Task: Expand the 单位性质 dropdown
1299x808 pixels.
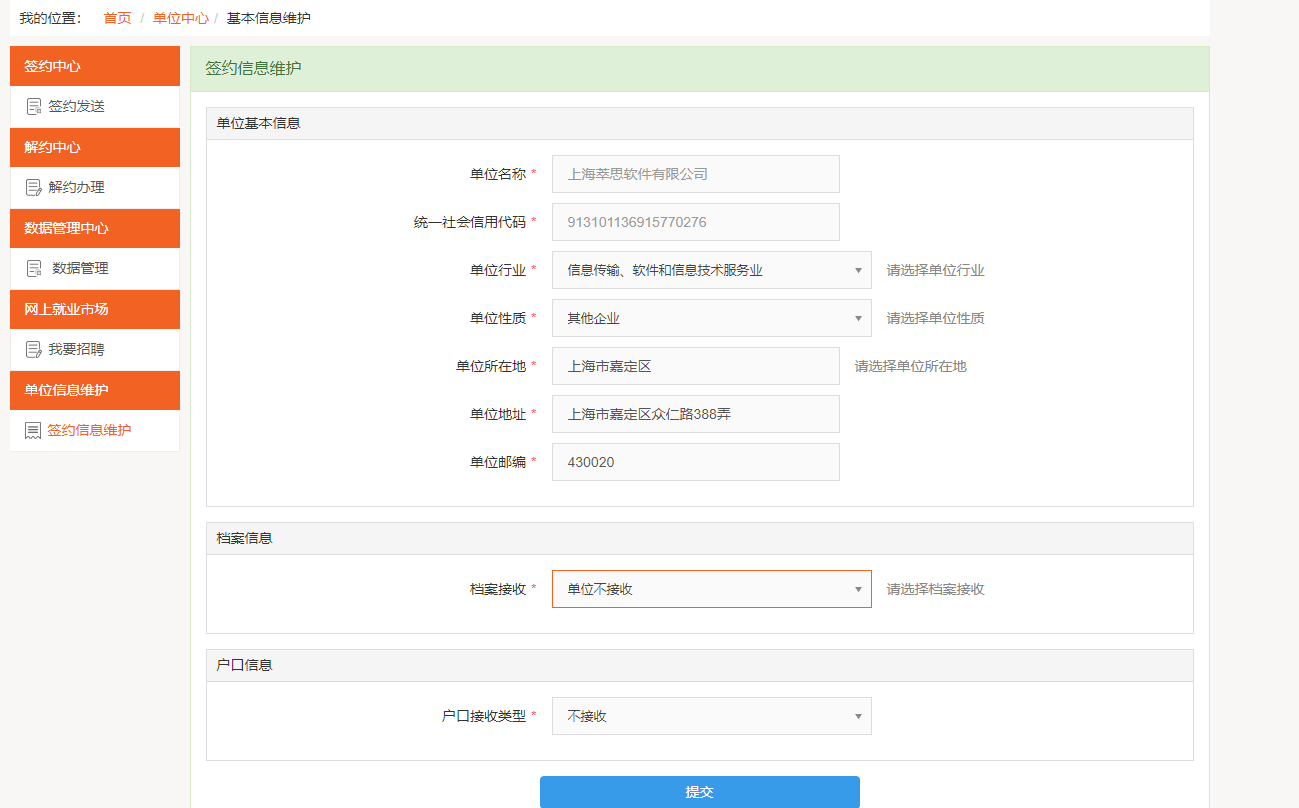Action: [x=711, y=318]
